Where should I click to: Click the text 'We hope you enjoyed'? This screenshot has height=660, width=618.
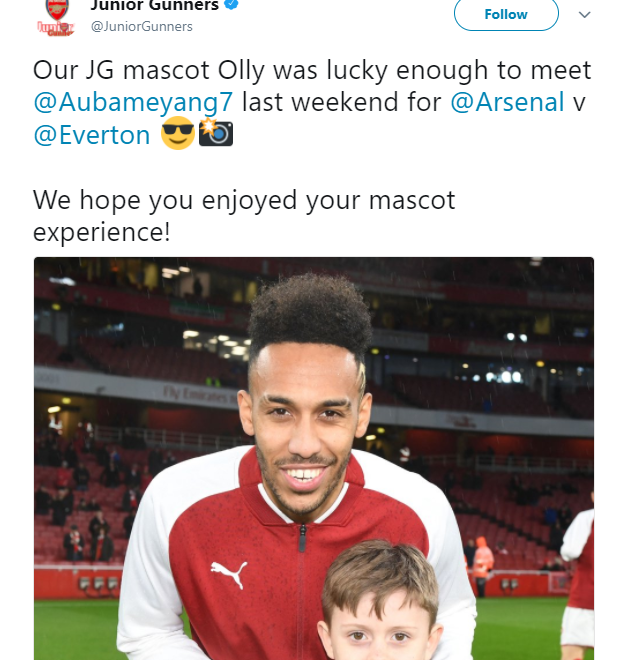coord(165,200)
